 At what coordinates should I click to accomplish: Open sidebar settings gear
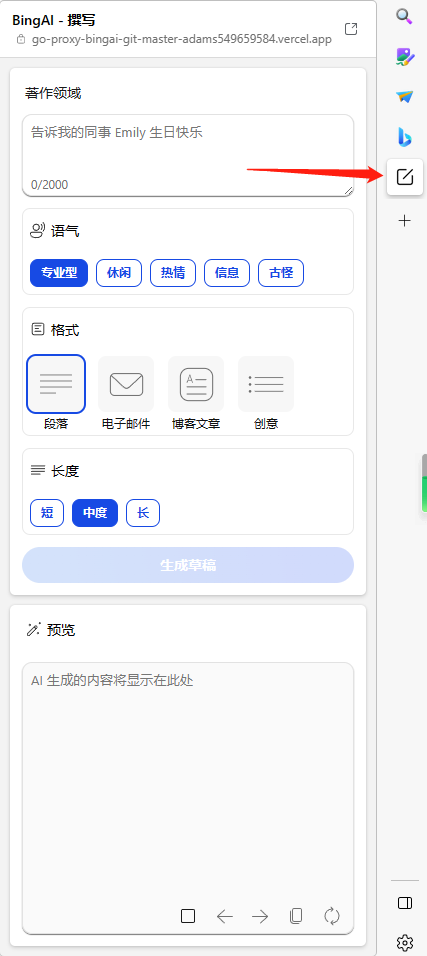[404, 943]
